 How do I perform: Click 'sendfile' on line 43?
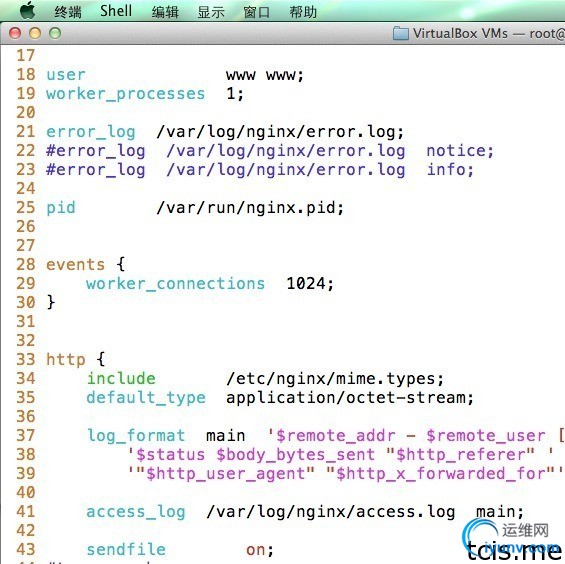(126, 550)
